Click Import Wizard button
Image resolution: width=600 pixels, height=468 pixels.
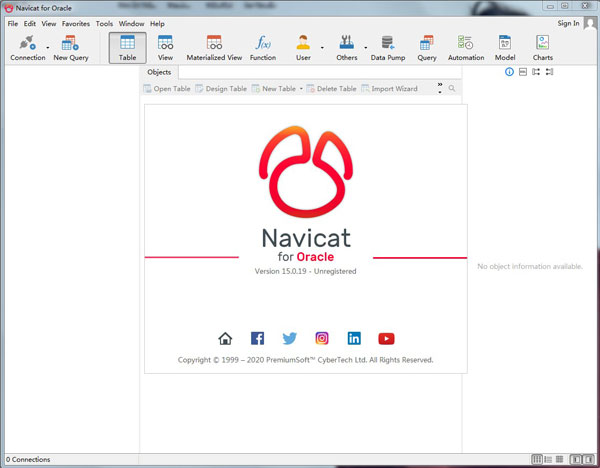(x=390, y=89)
